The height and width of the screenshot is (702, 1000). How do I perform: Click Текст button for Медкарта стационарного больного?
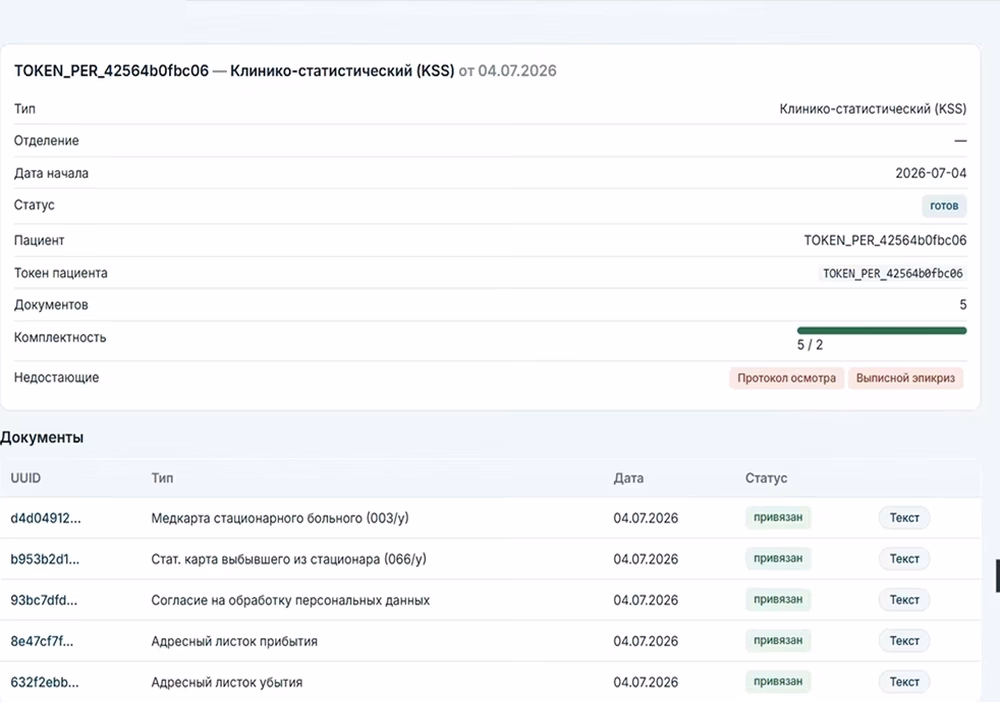[904, 518]
